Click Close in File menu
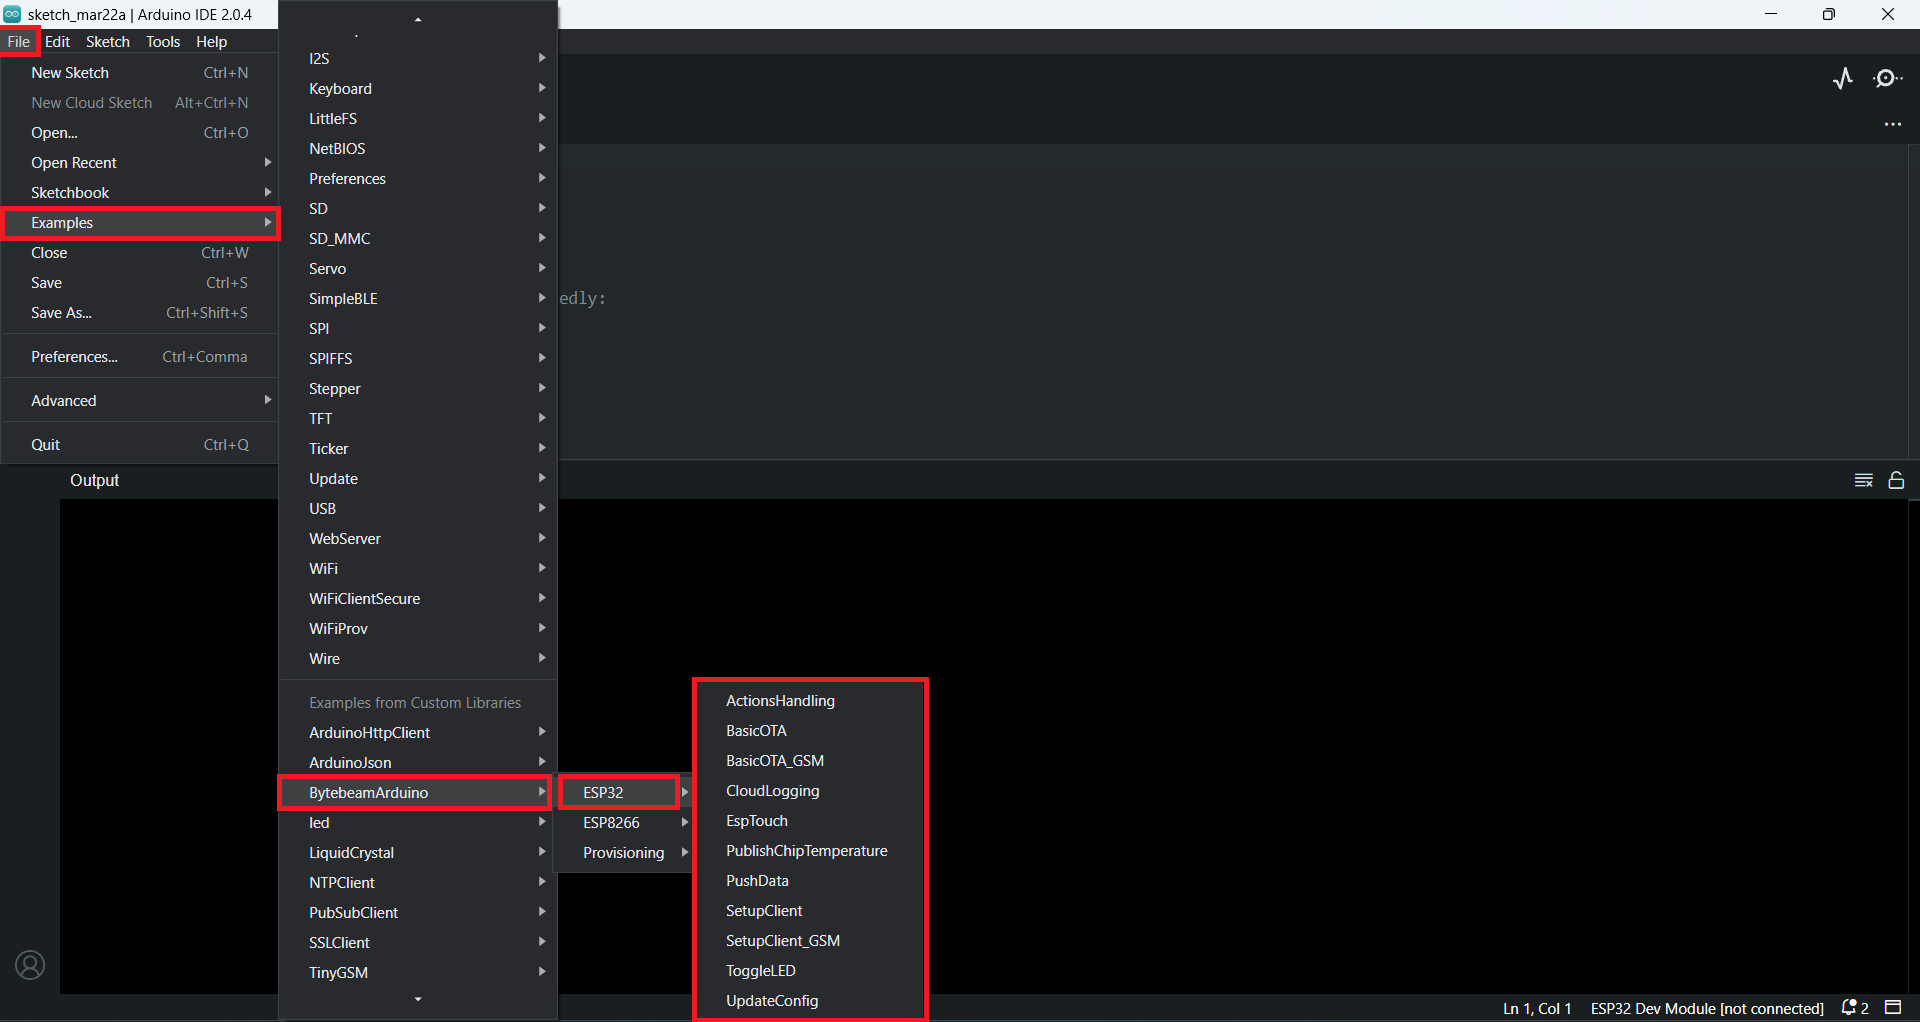 point(140,253)
